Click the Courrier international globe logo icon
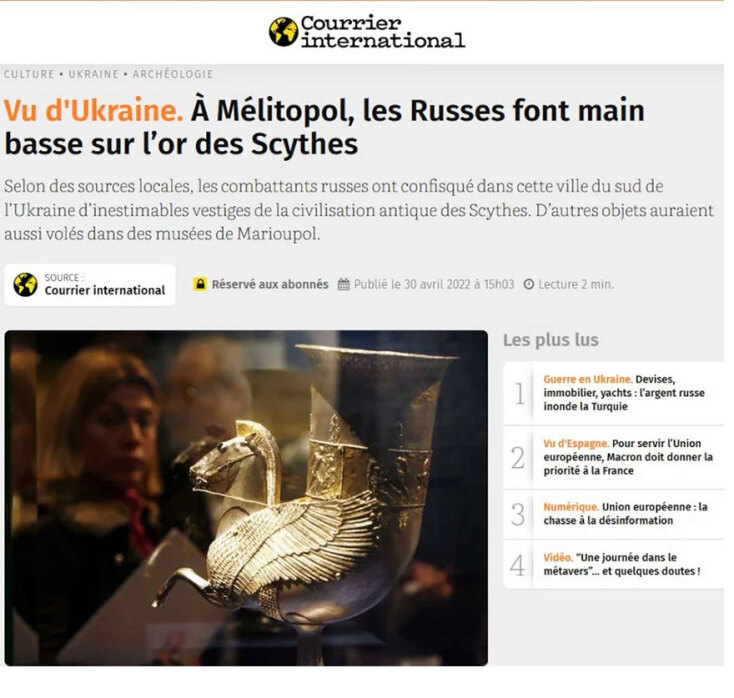Image resolution: width=734 pixels, height=698 pixels. coord(283,32)
